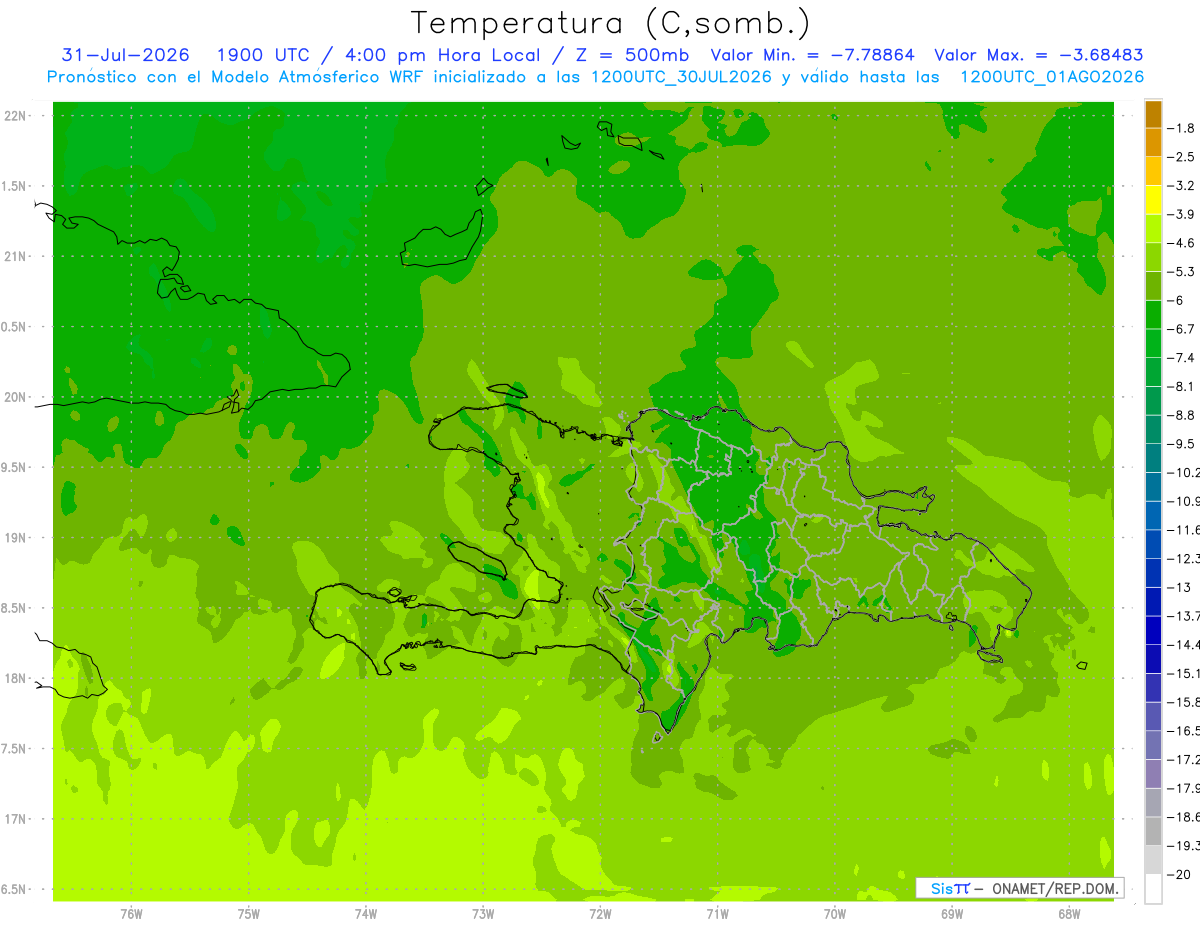Click the '68W' longitude axis label

click(x=1069, y=914)
